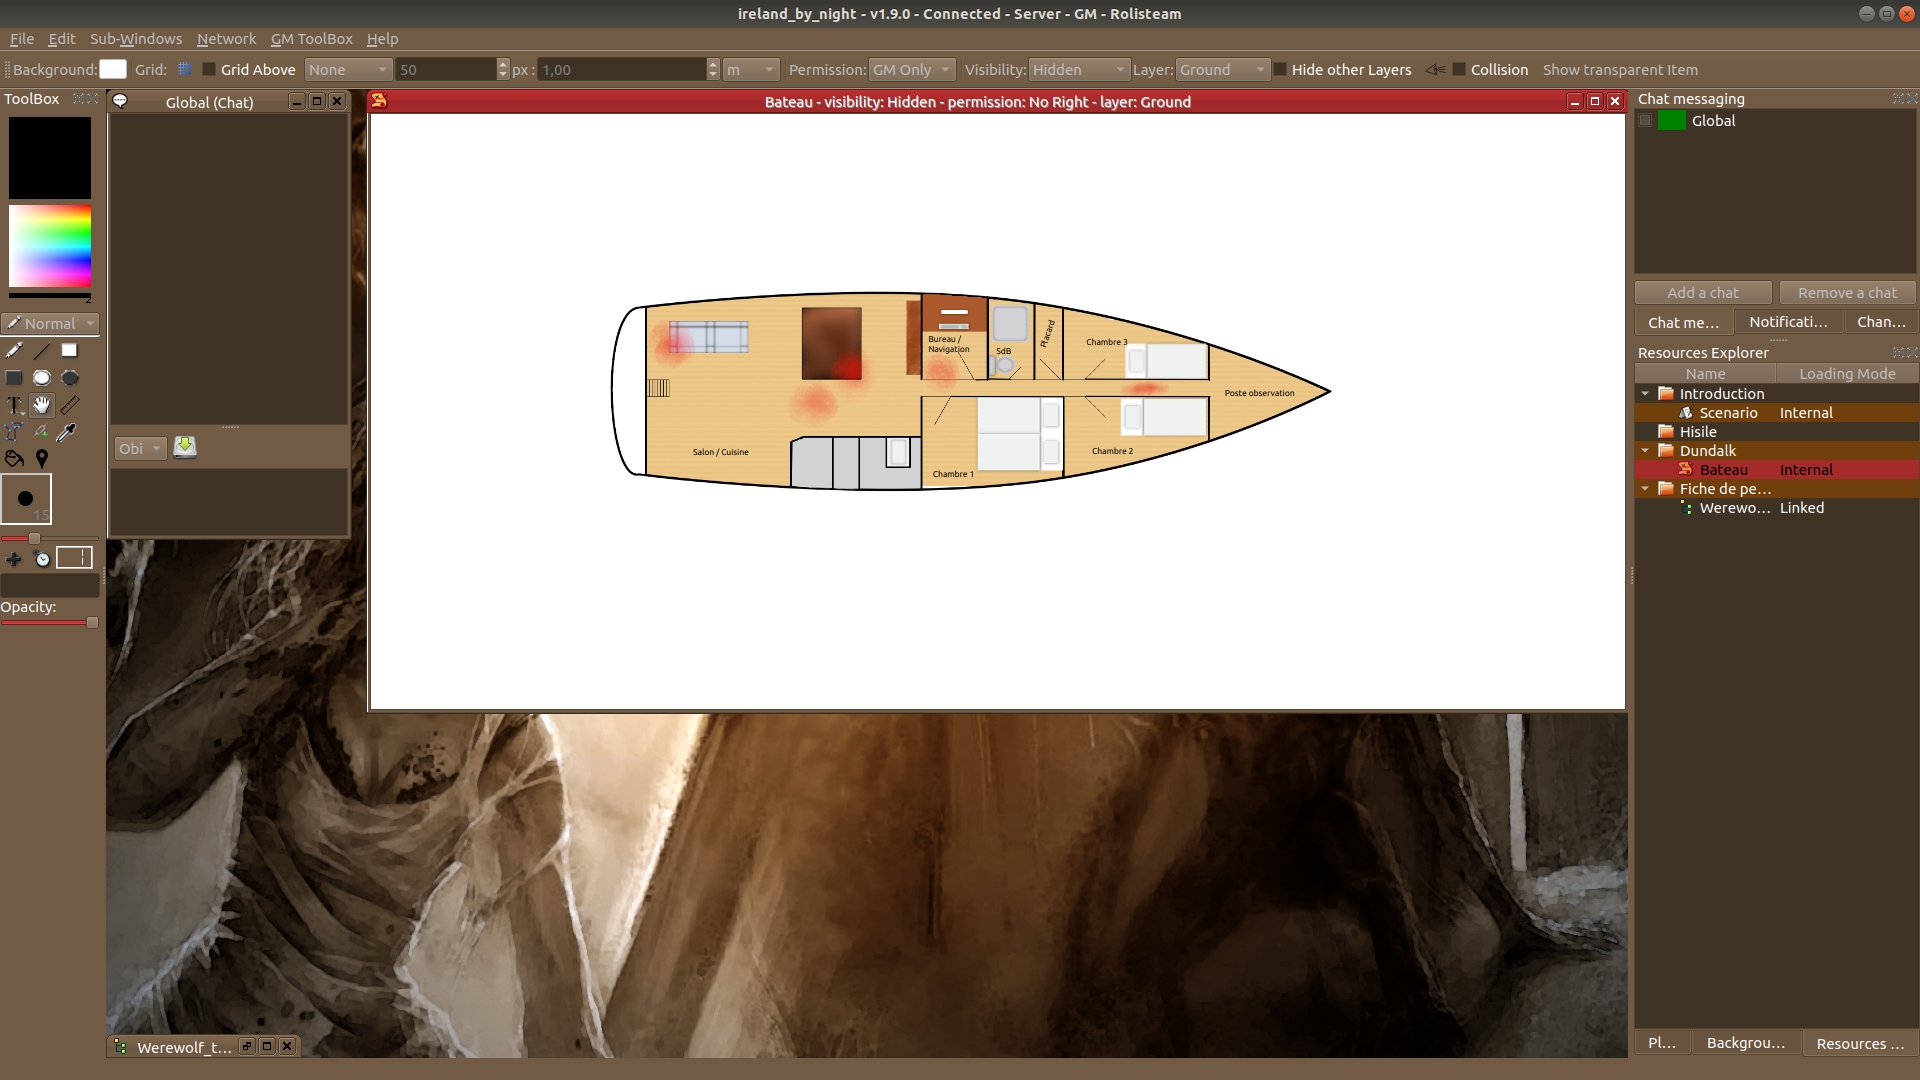Viewport: 1920px width, 1080px height.
Task: Select the map pin anchor tool
Action: coord(41,459)
